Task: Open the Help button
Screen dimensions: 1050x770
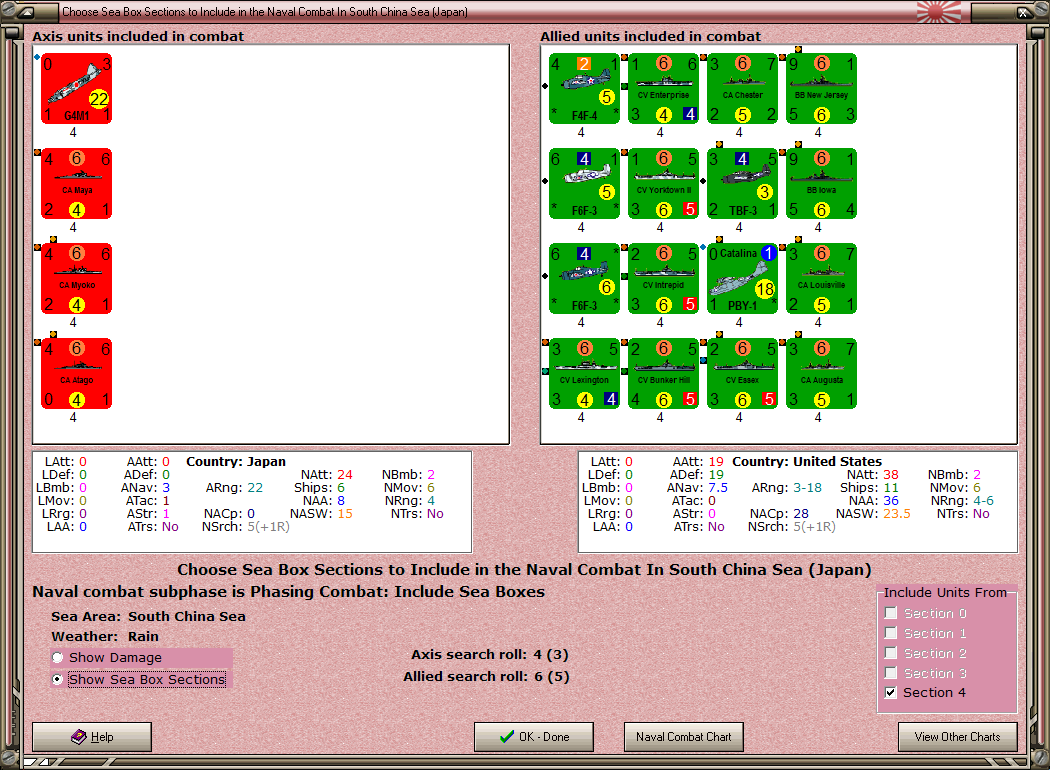Action: tap(92, 737)
